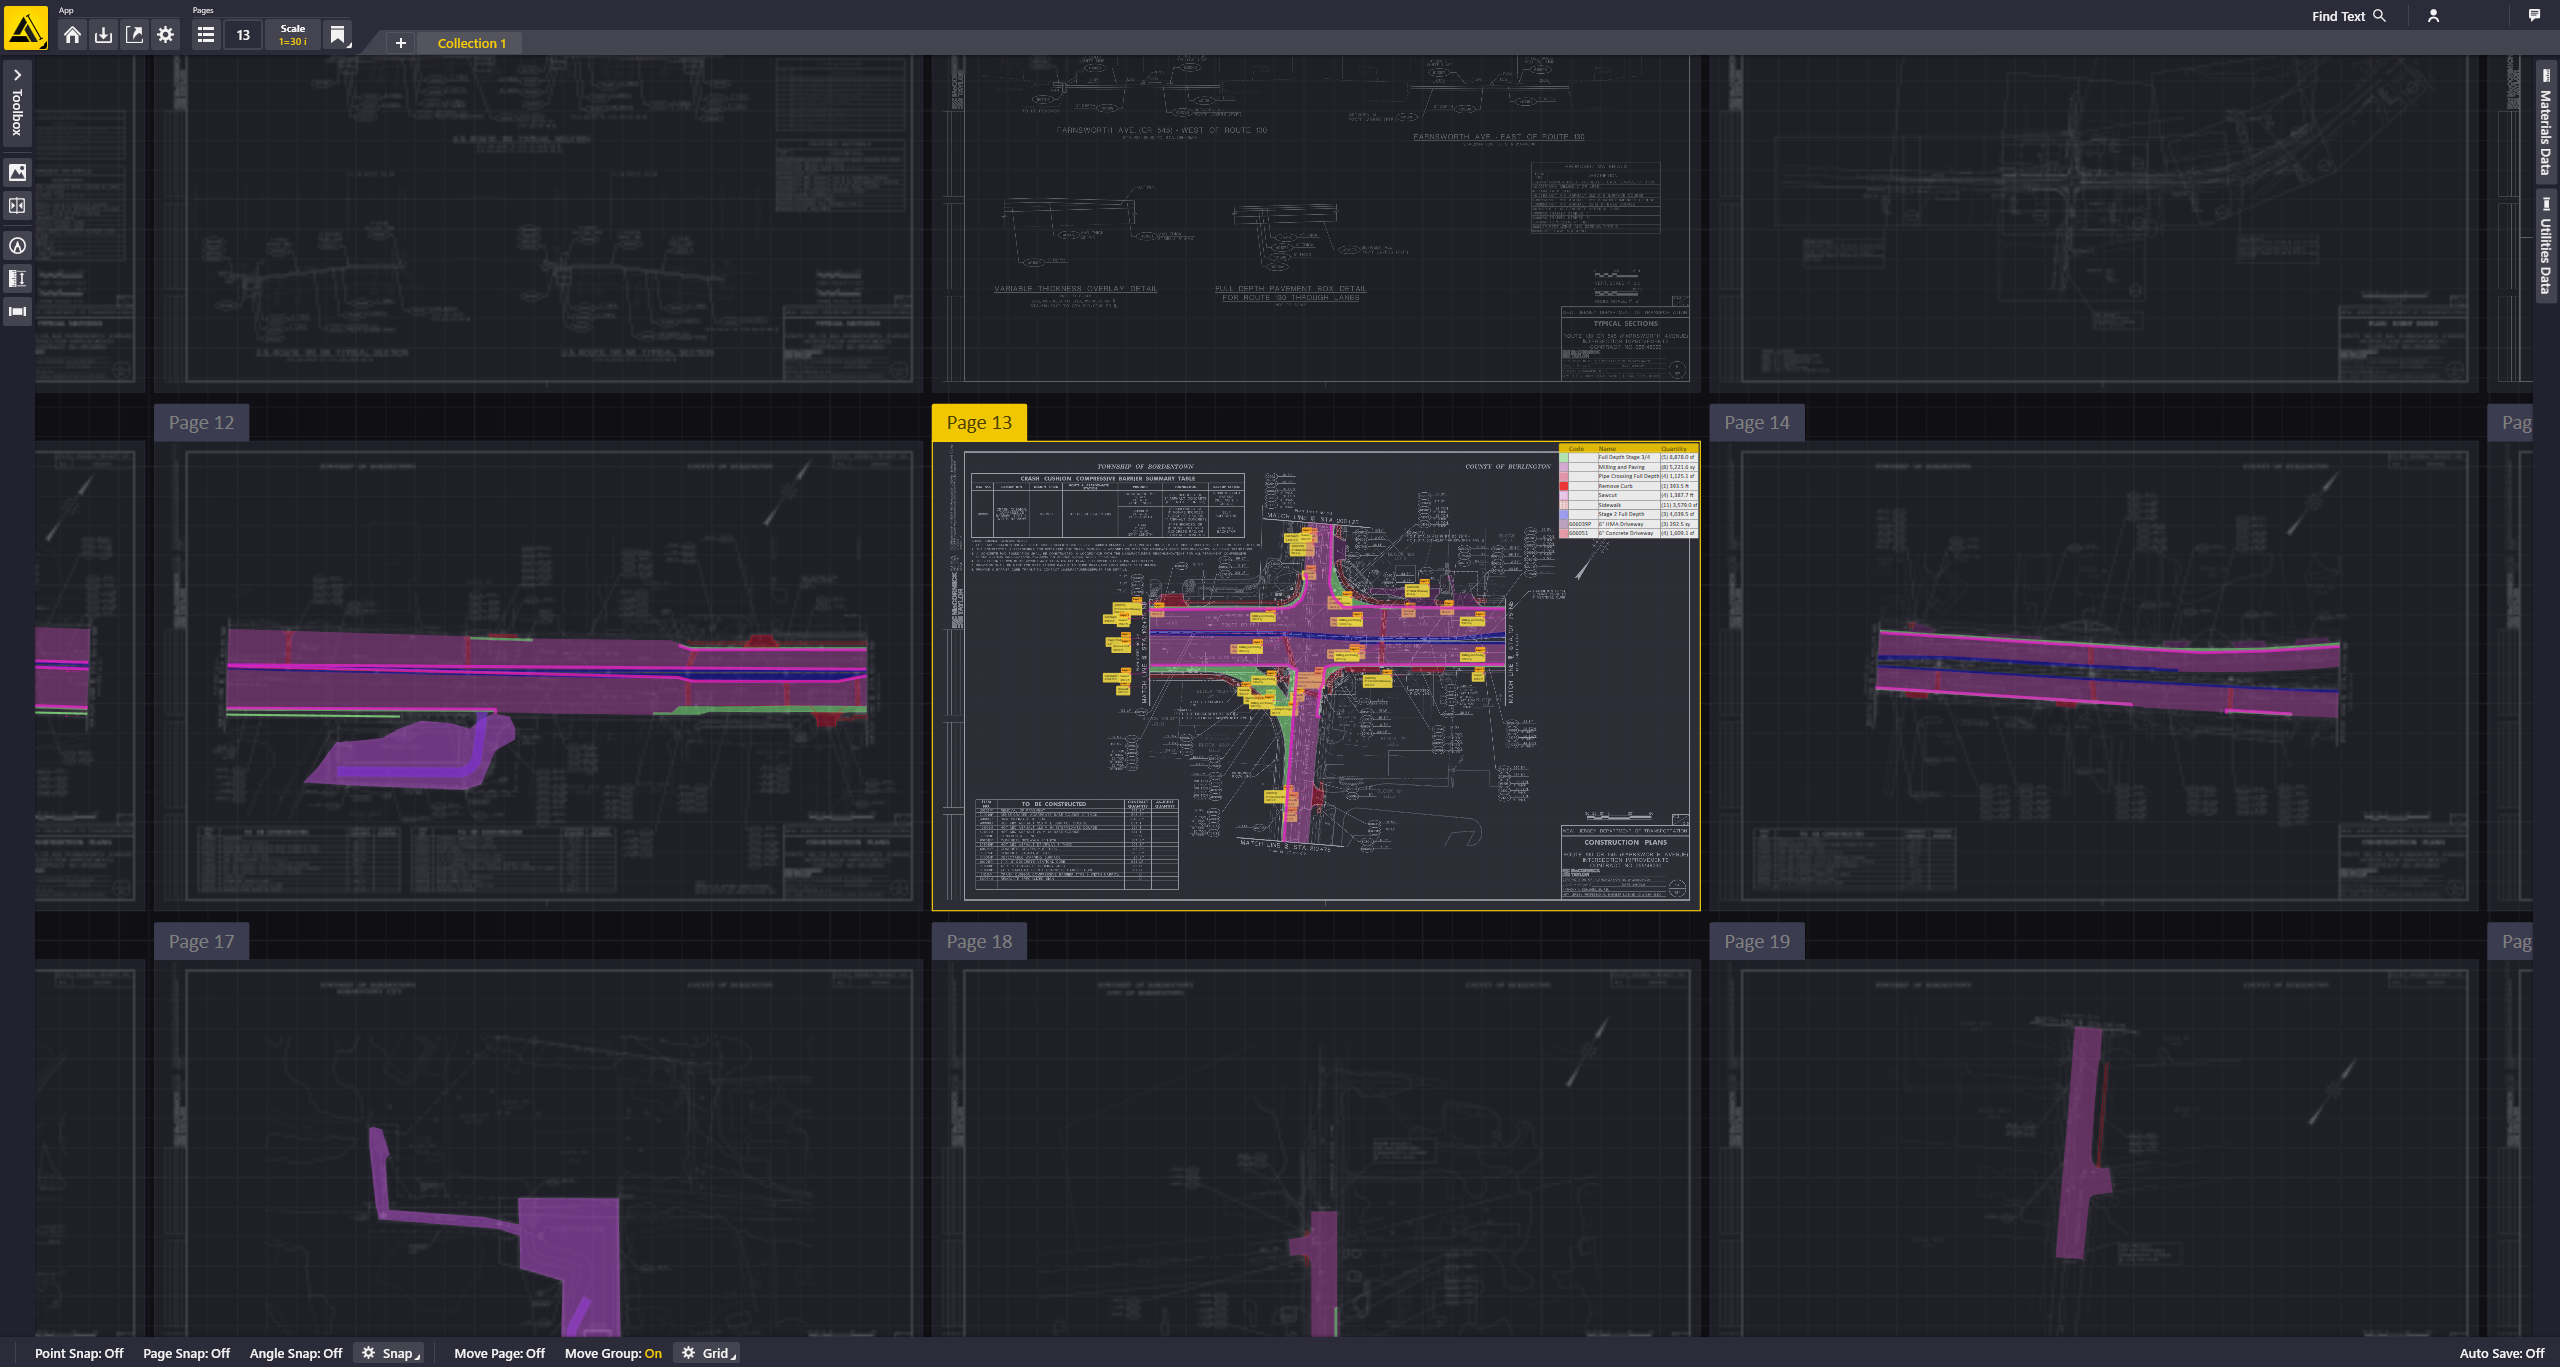Image resolution: width=2560 pixels, height=1367 pixels.
Task: Select the north arrow compass tool
Action: click(x=17, y=246)
